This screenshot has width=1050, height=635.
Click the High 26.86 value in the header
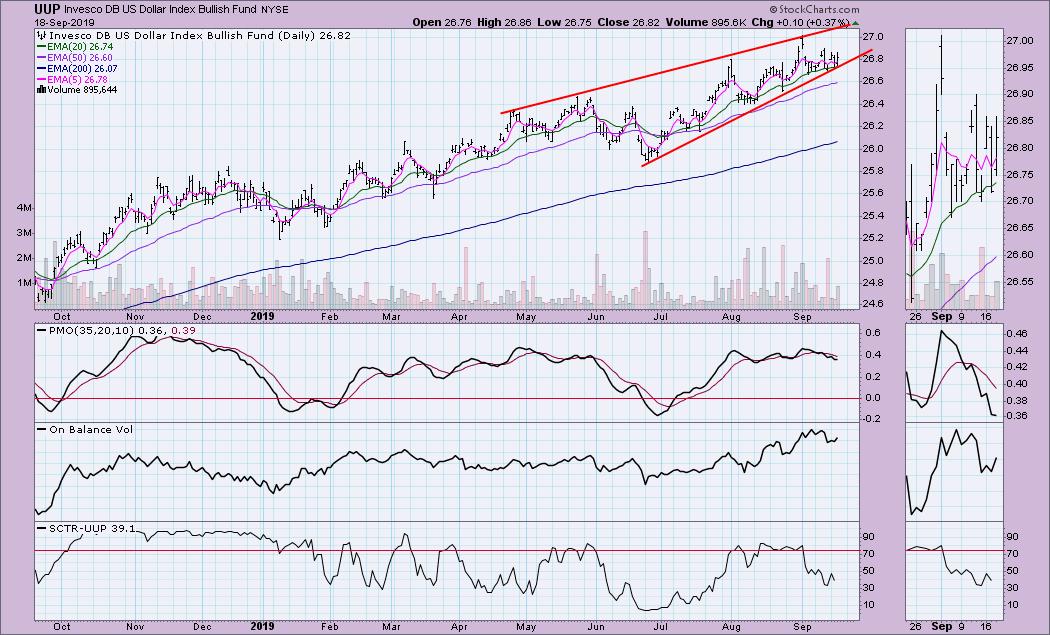click(504, 22)
